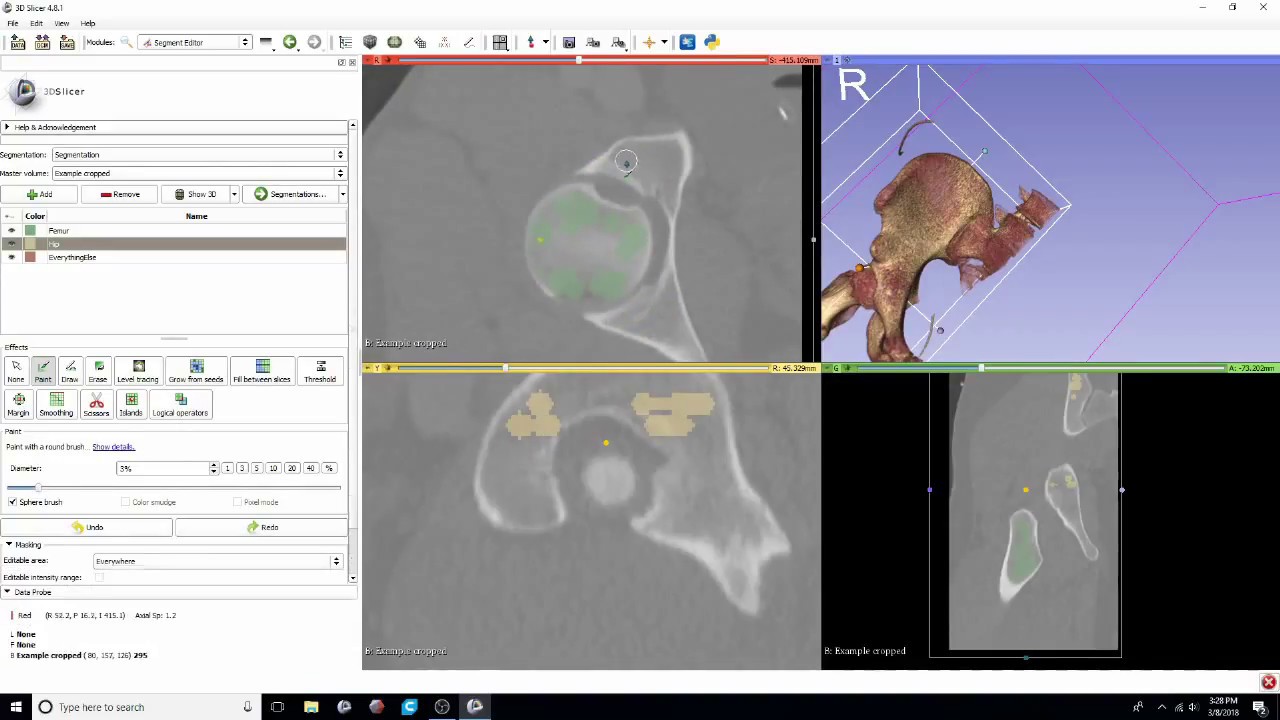This screenshot has height=720, width=1280.
Task: Select the Logical operators effect
Action: click(180, 405)
